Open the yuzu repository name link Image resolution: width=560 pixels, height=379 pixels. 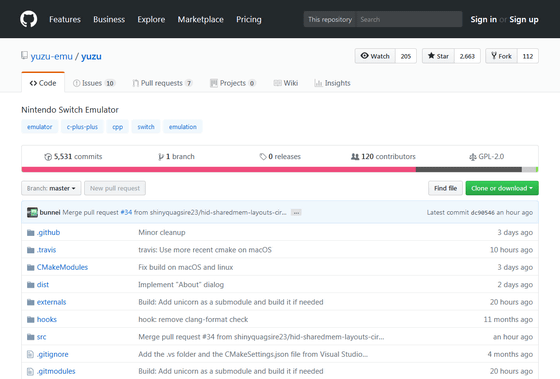tap(91, 56)
